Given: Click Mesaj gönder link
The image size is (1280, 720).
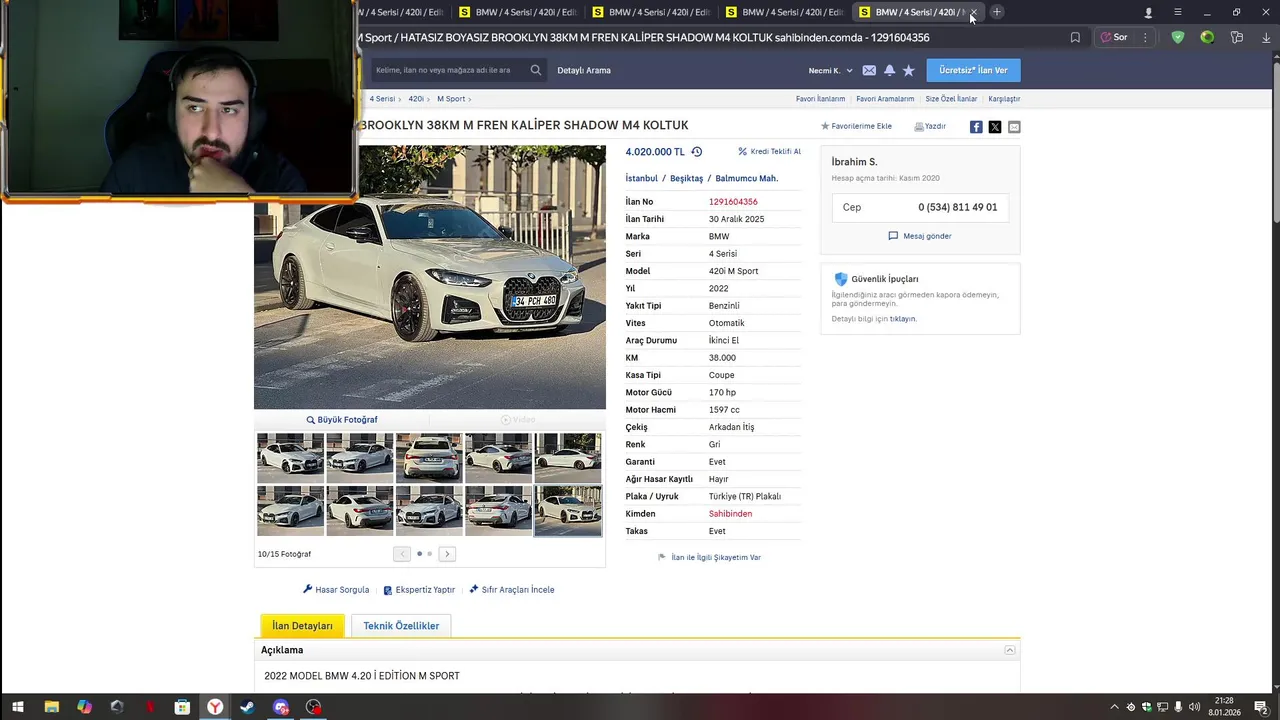Looking at the screenshot, I should tap(920, 236).
